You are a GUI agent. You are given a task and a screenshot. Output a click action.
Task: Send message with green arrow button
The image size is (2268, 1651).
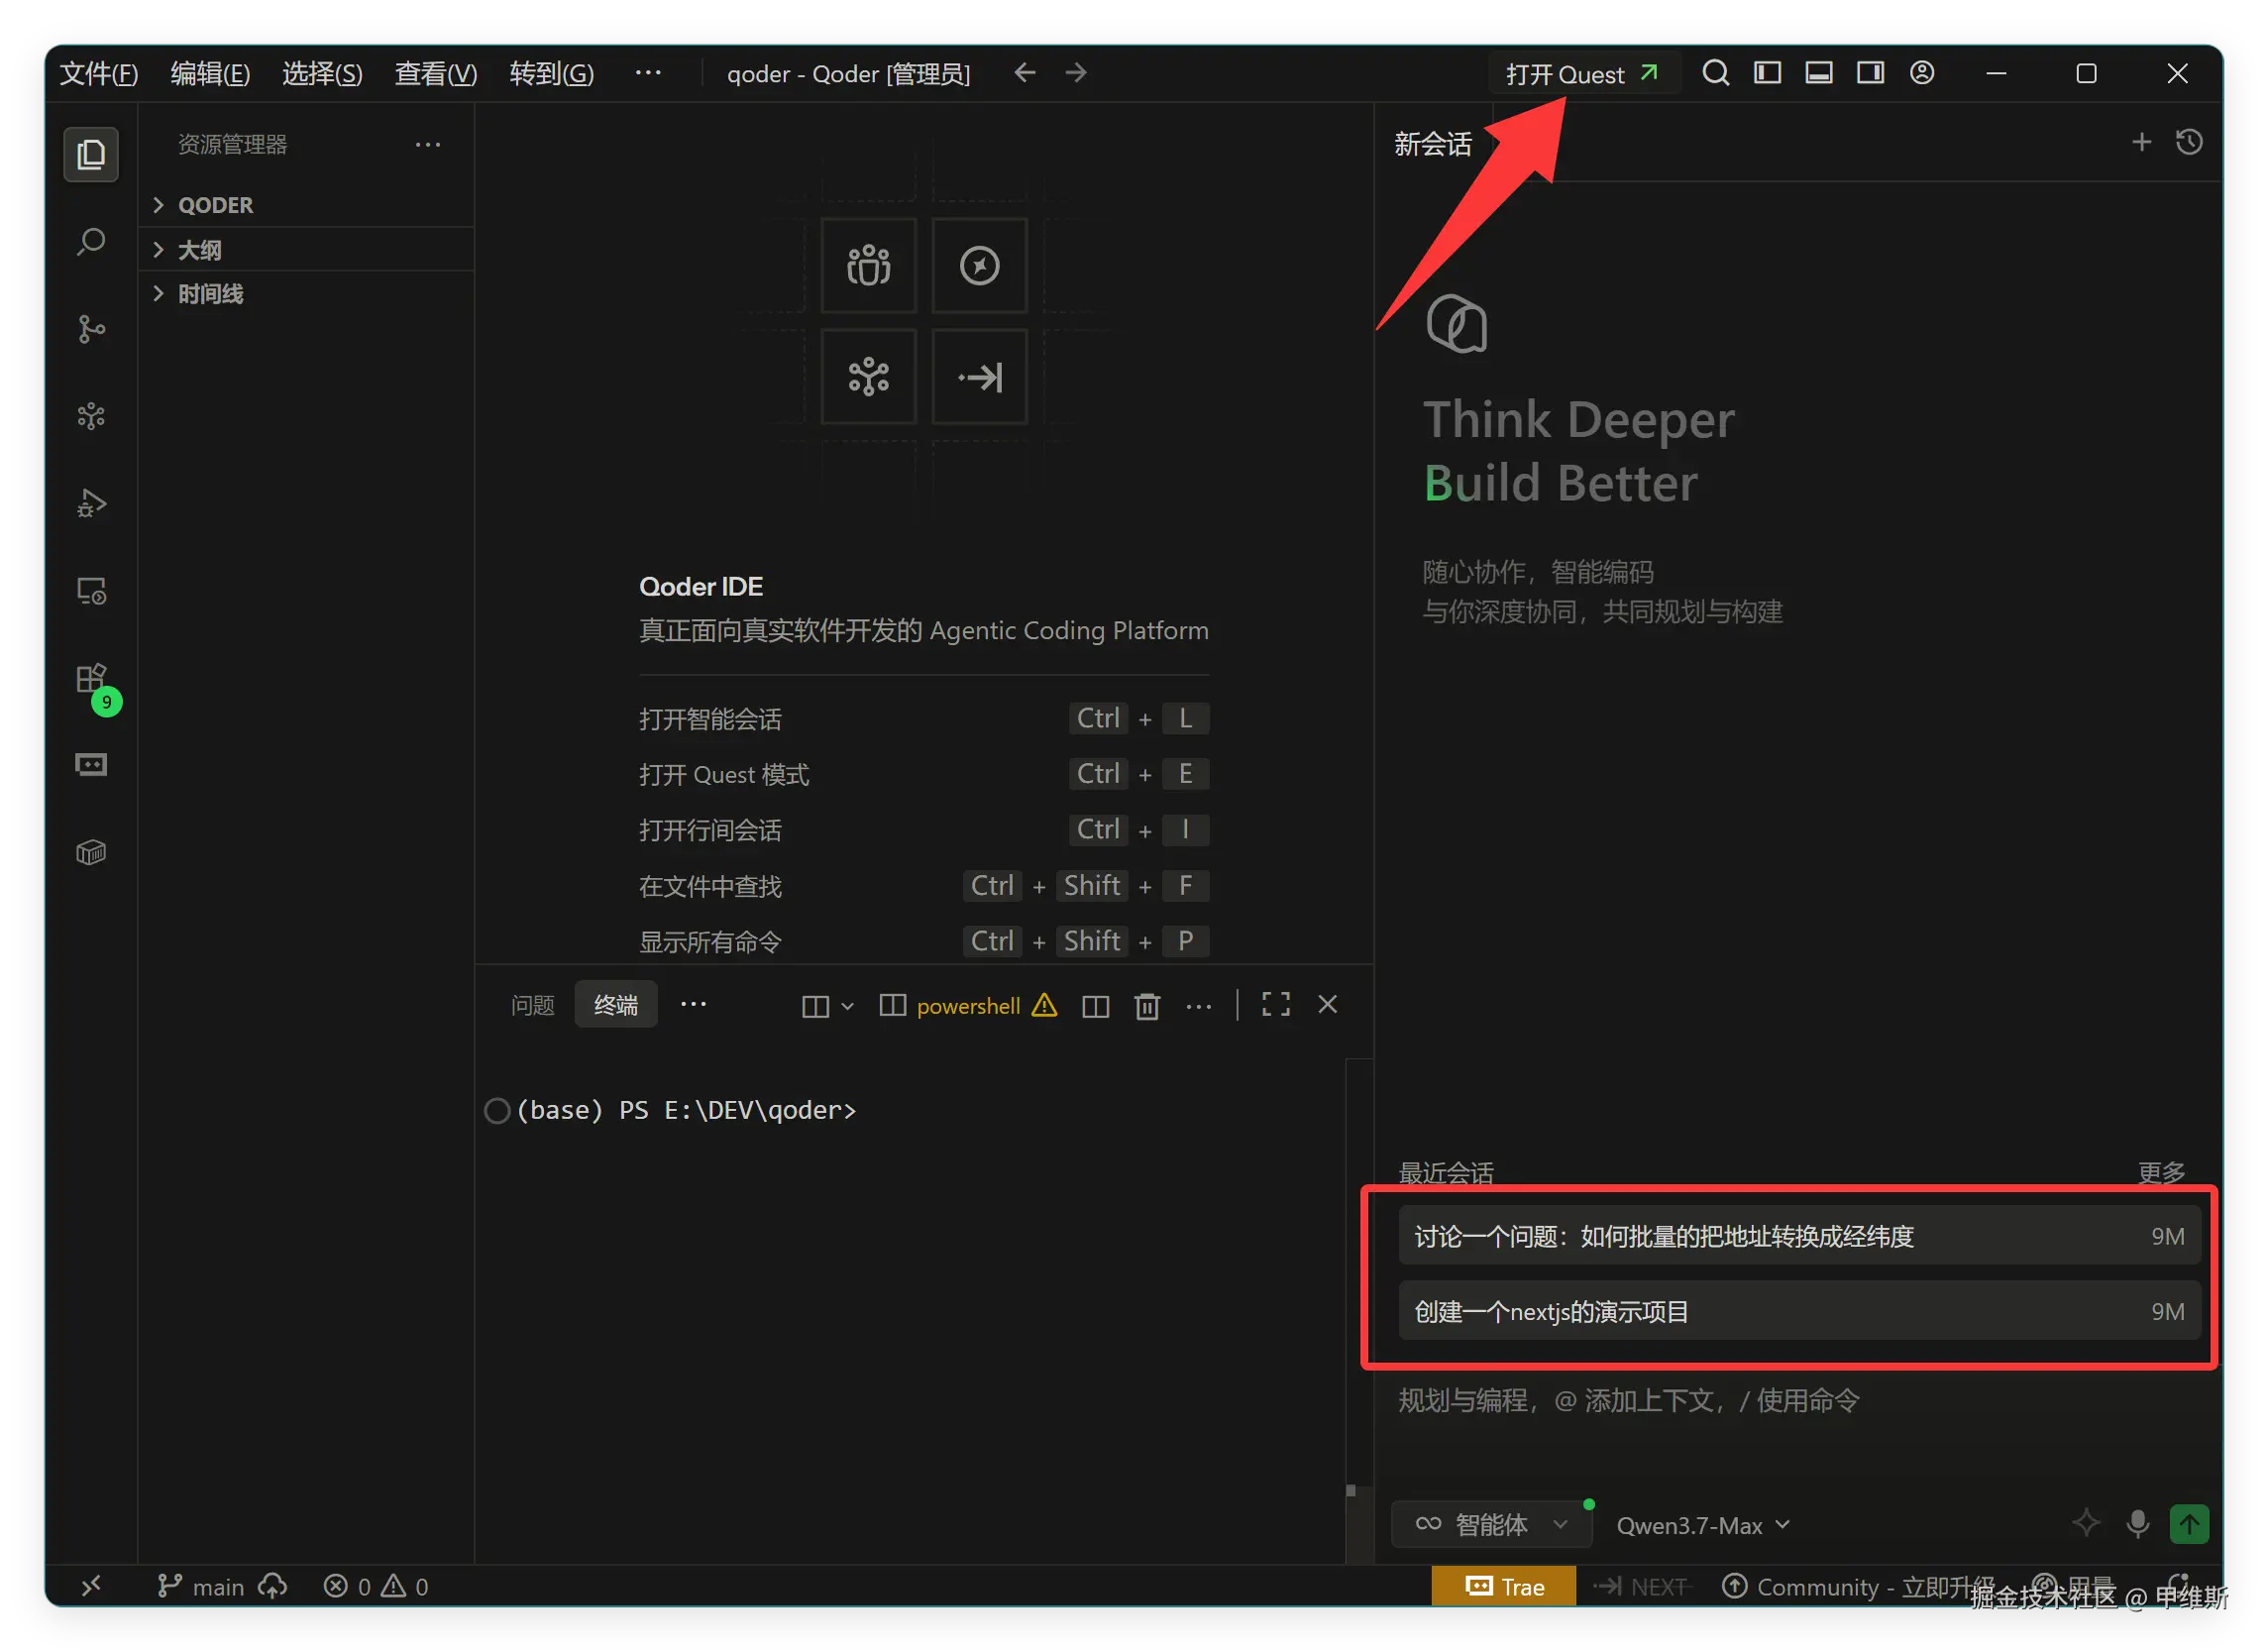click(2188, 1523)
